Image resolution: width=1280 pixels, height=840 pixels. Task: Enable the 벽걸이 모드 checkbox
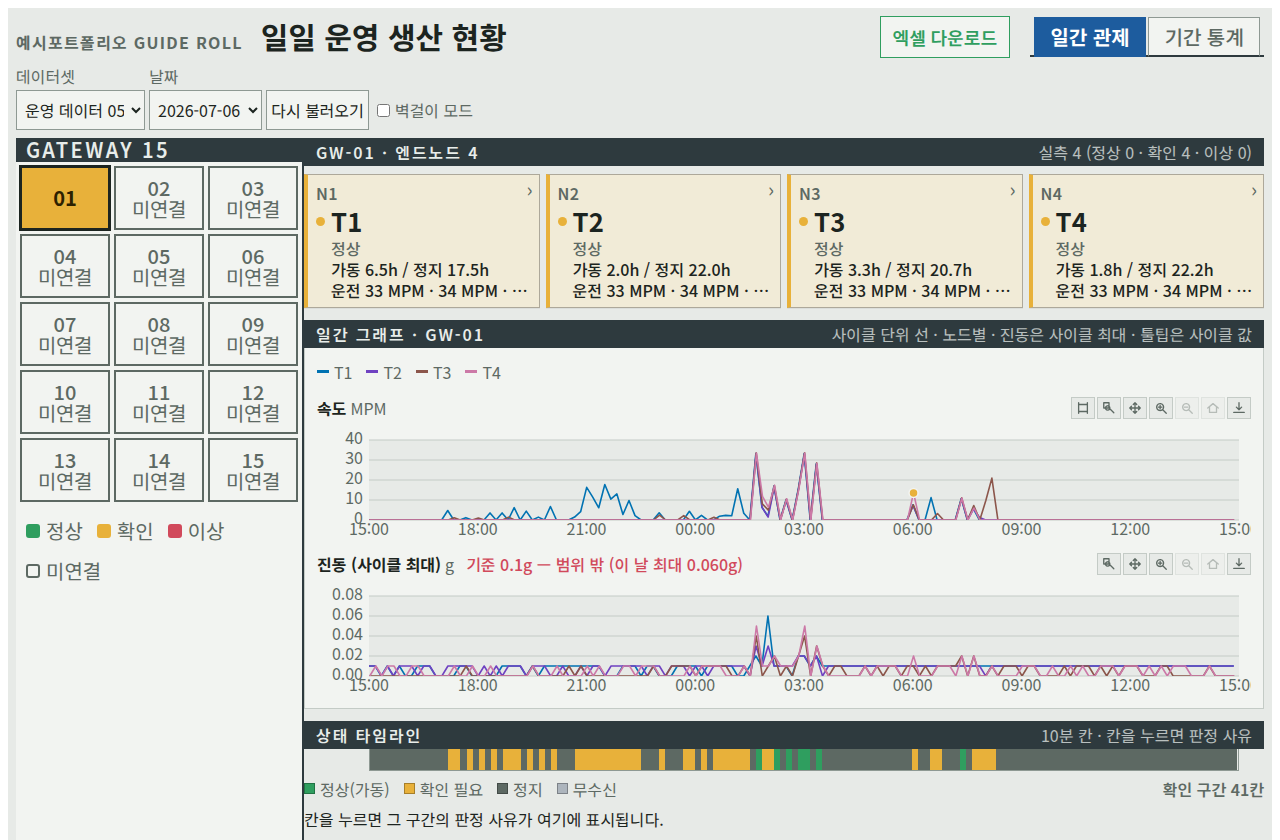click(x=383, y=111)
